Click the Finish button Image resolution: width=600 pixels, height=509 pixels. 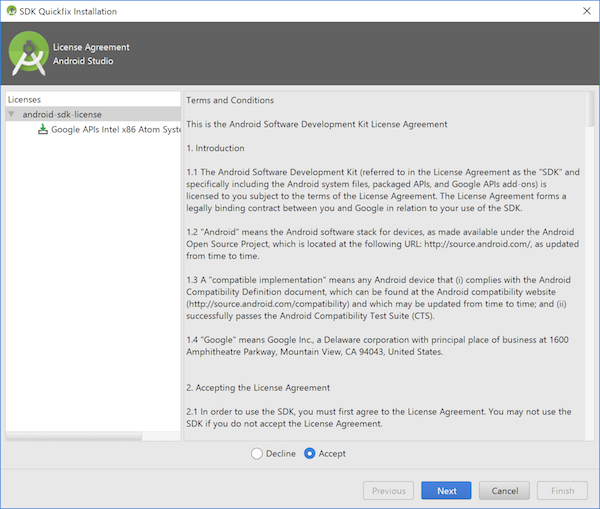tap(562, 491)
